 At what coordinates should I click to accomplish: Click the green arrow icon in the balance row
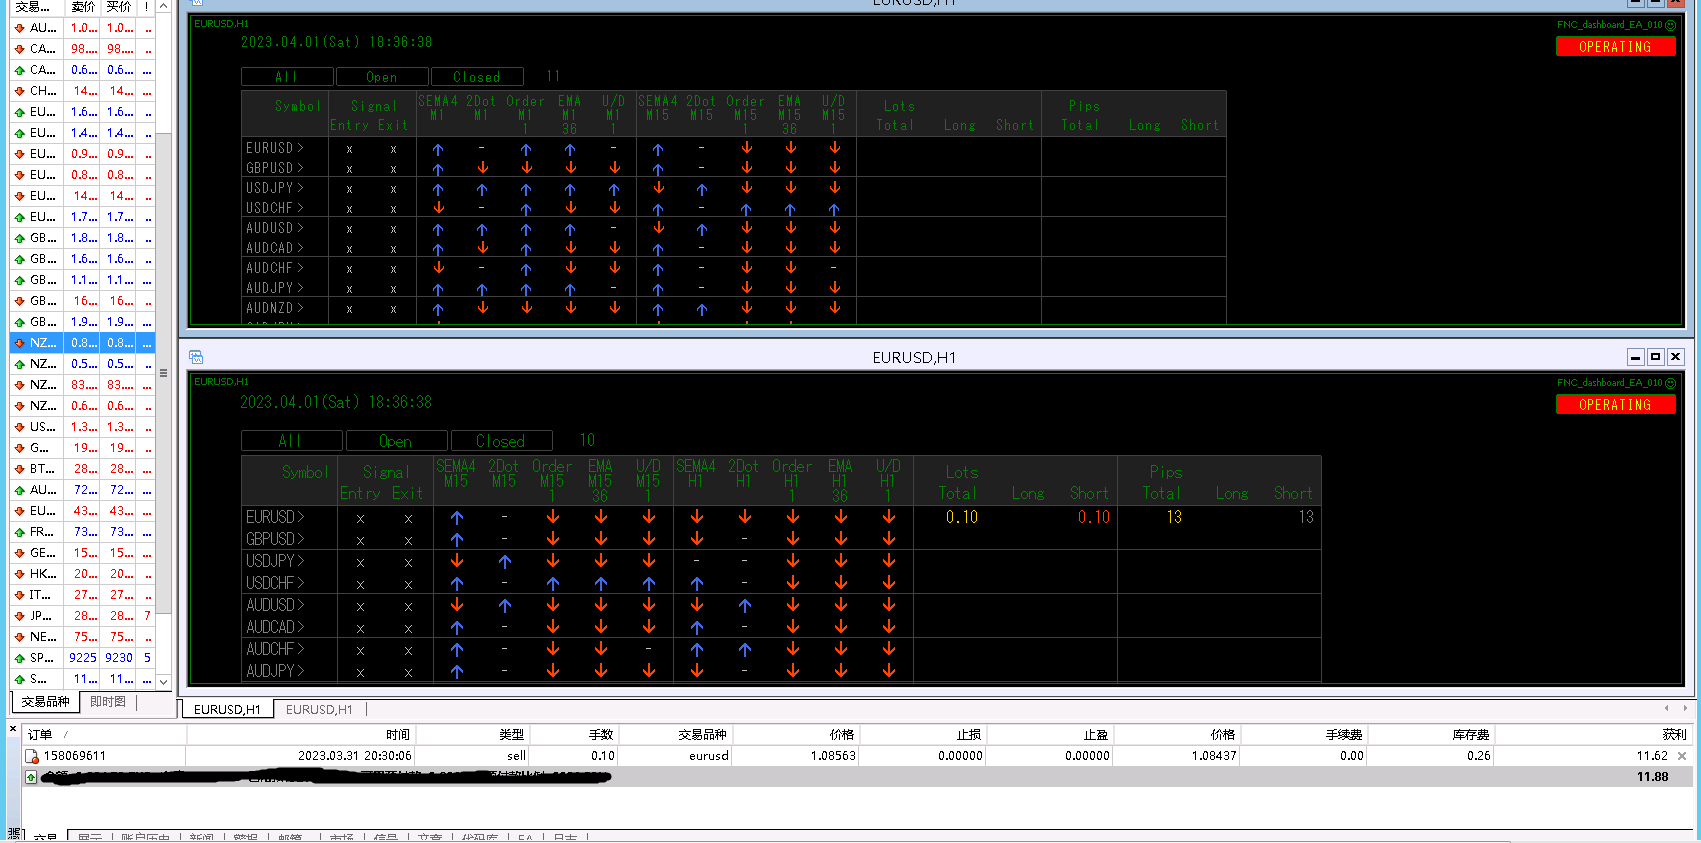(x=32, y=777)
